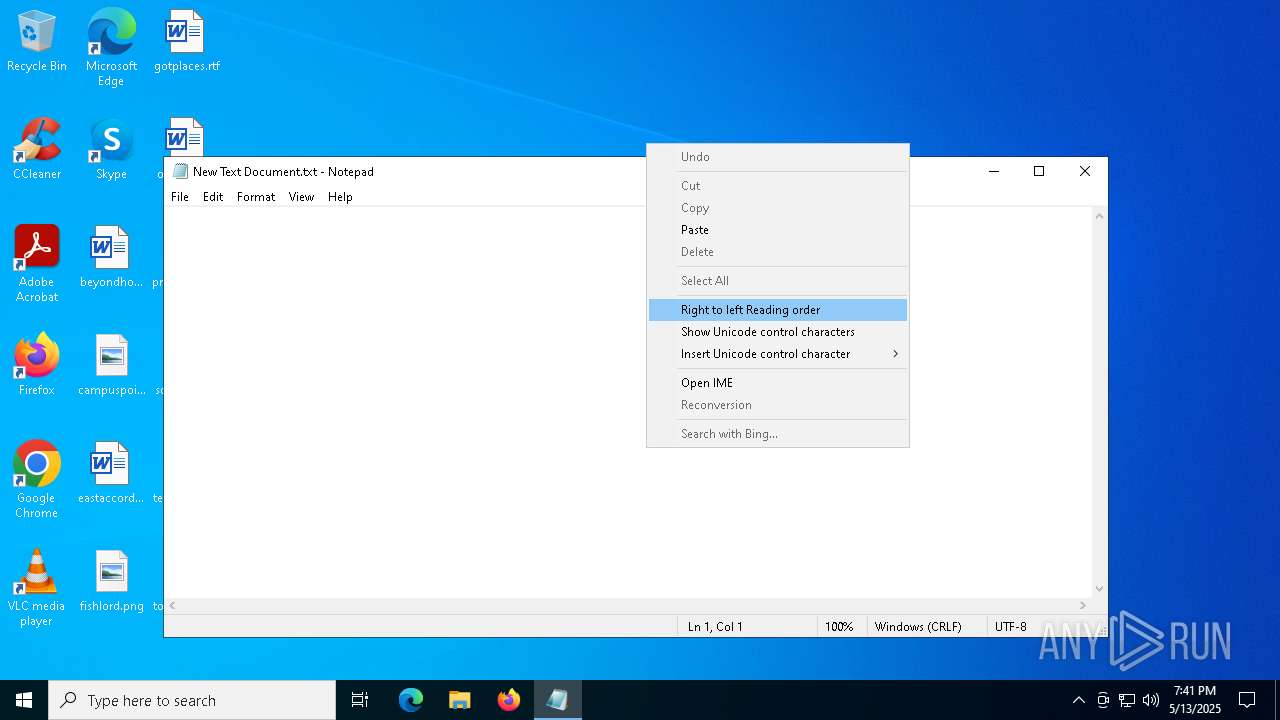Viewport: 1280px width, 720px height.
Task: Open the CCleaner desktop shortcut
Action: (37, 149)
